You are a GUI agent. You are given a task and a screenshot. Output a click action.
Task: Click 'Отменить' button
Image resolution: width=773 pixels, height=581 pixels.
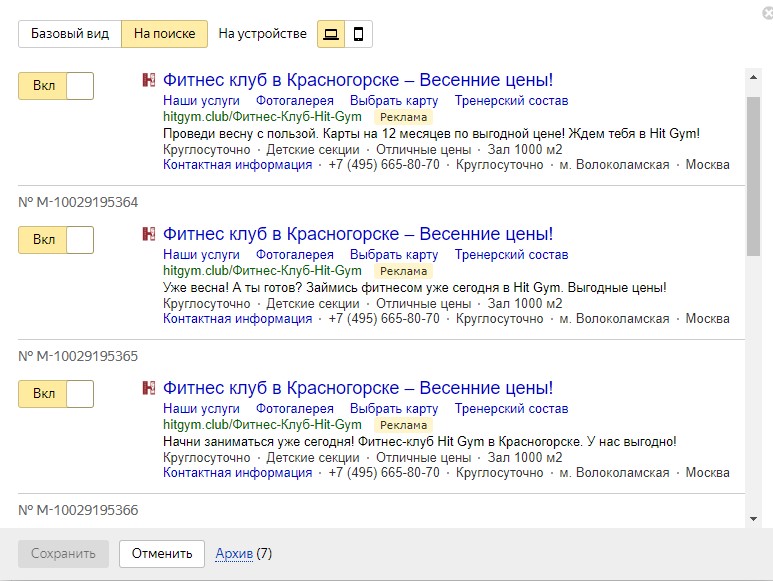tap(162, 553)
